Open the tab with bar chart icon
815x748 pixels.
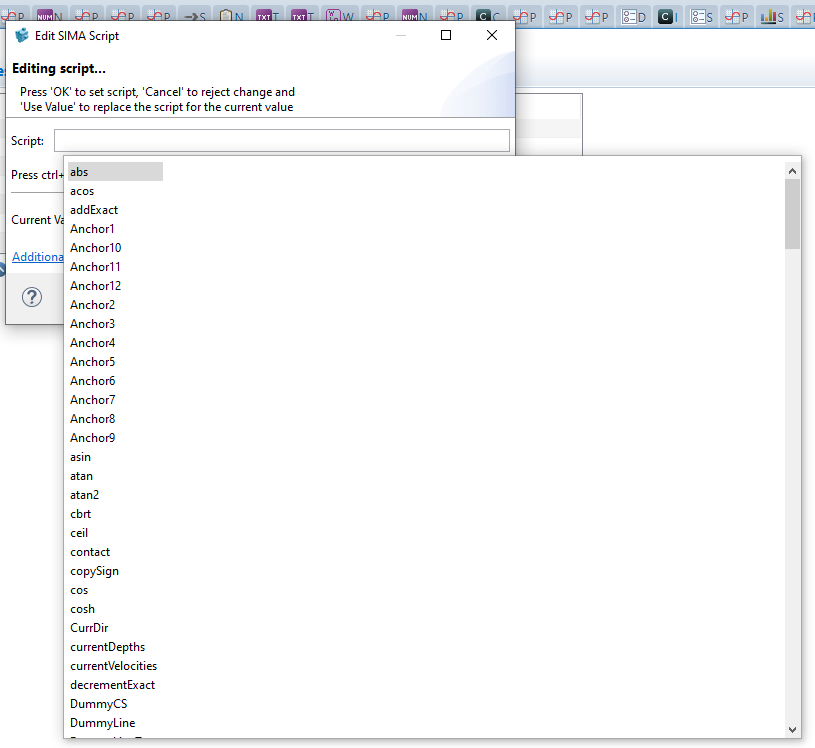point(771,16)
